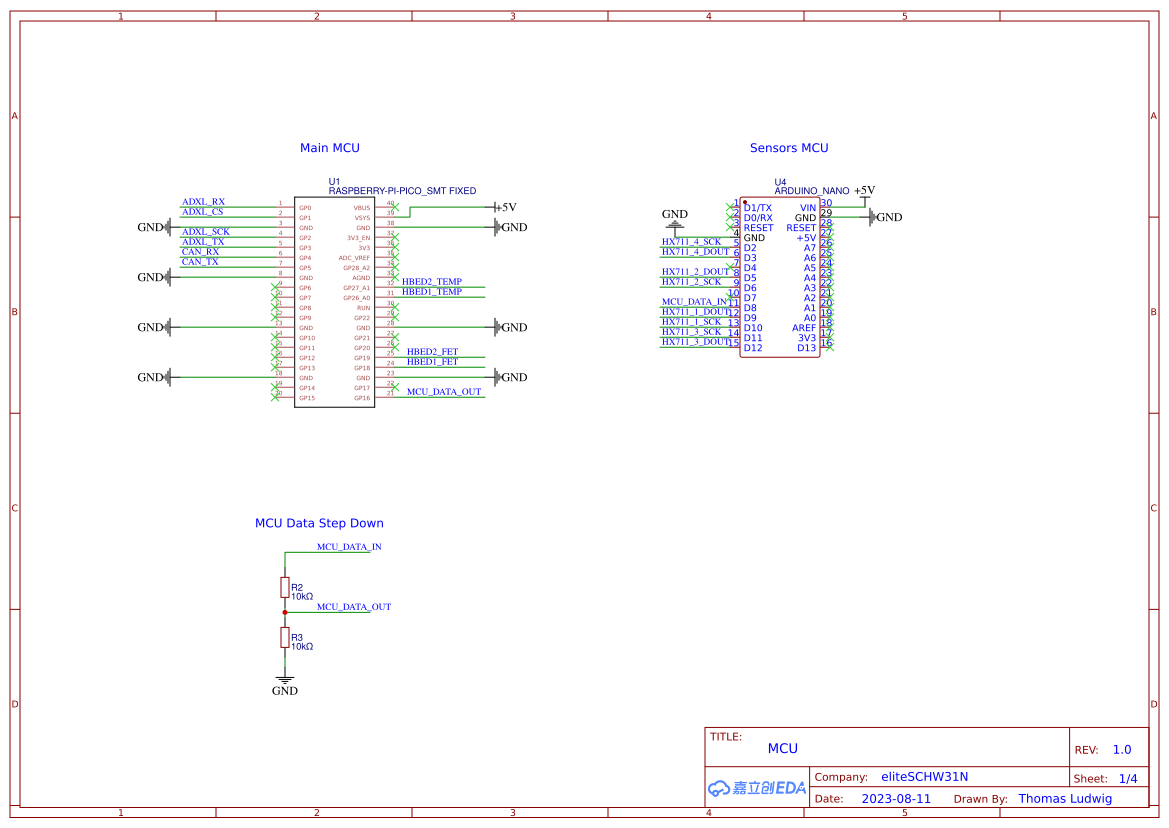Click the Thomas Ludwig drawn-by text
1169x828 pixels.
[x=1066, y=798]
